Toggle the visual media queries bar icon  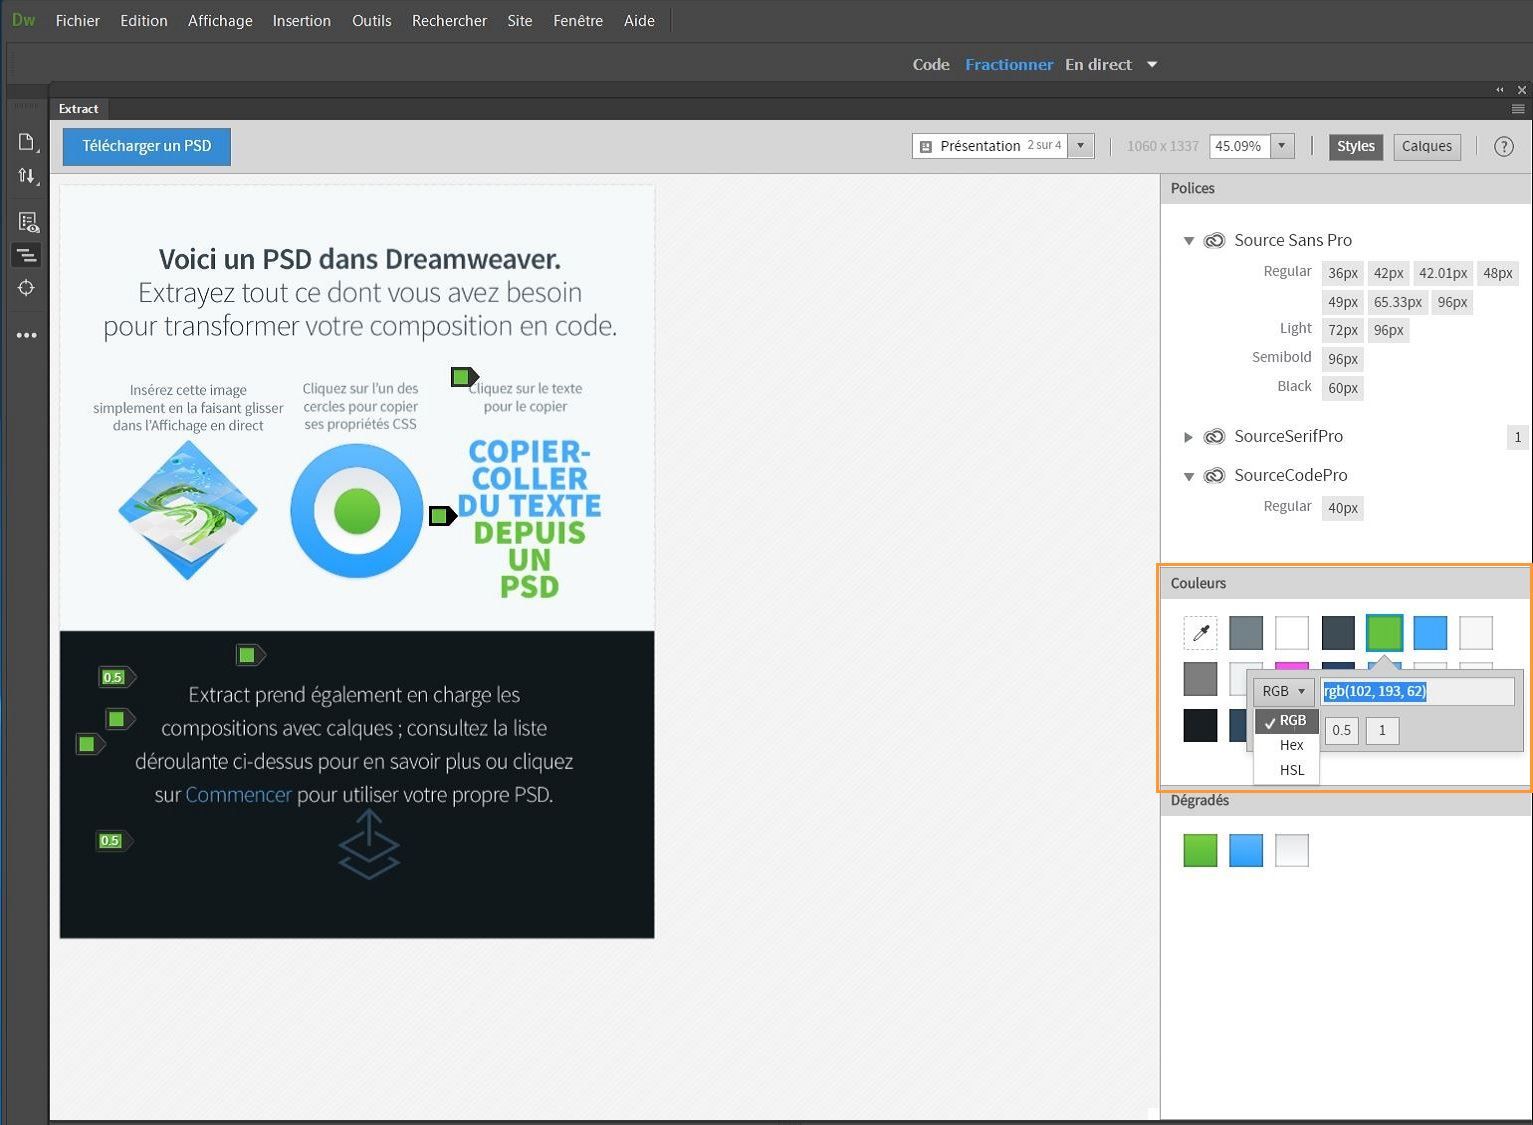[27, 255]
